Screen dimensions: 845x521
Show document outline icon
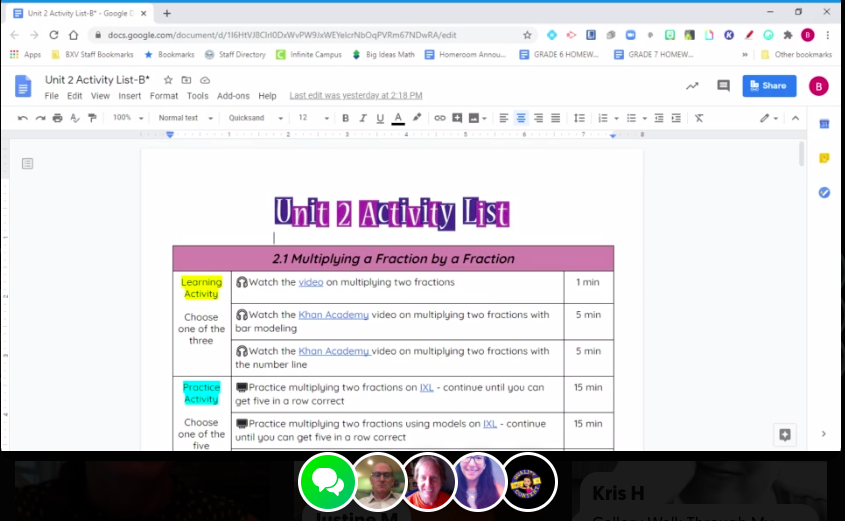(x=27, y=163)
